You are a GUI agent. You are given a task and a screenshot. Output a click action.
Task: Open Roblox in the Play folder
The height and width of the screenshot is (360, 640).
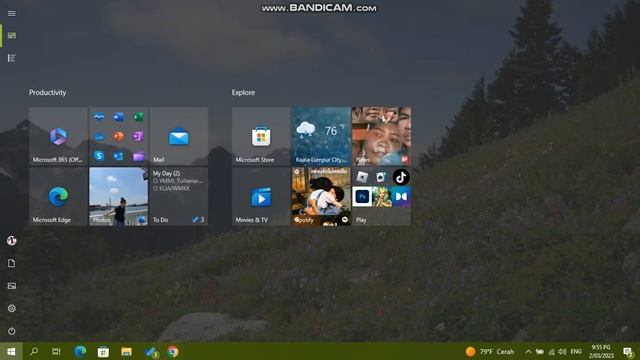coord(362,177)
